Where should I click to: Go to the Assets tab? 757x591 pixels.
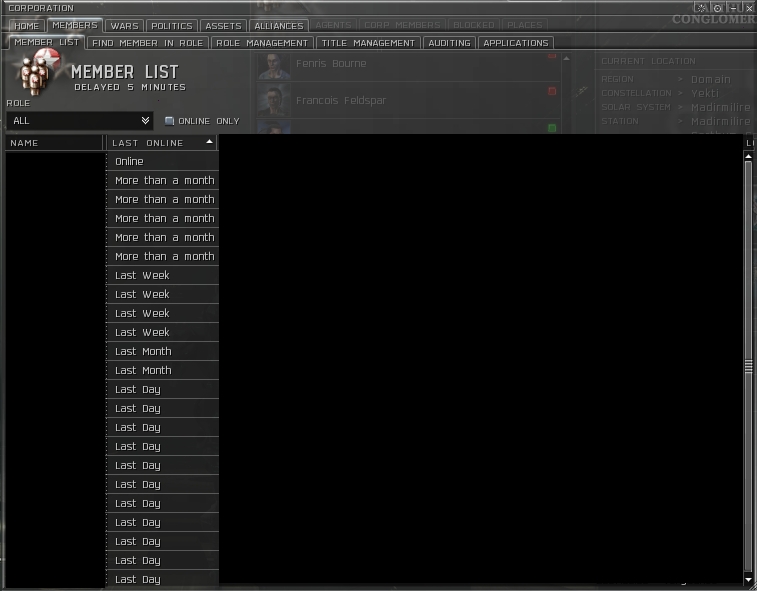click(x=223, y=26)
